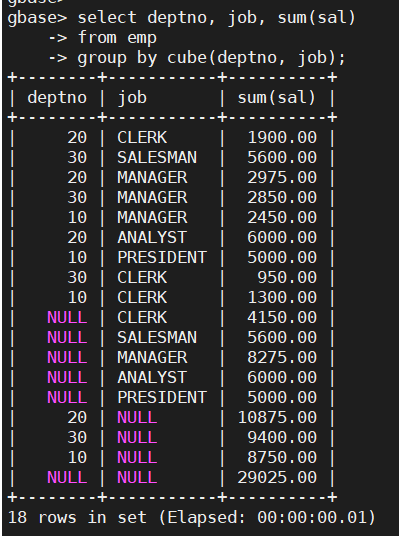This screenshot has height=536, width=399.
Task: Click the pink NULL beside 4150.00 CLERK
Action: (x=67, y=318)
